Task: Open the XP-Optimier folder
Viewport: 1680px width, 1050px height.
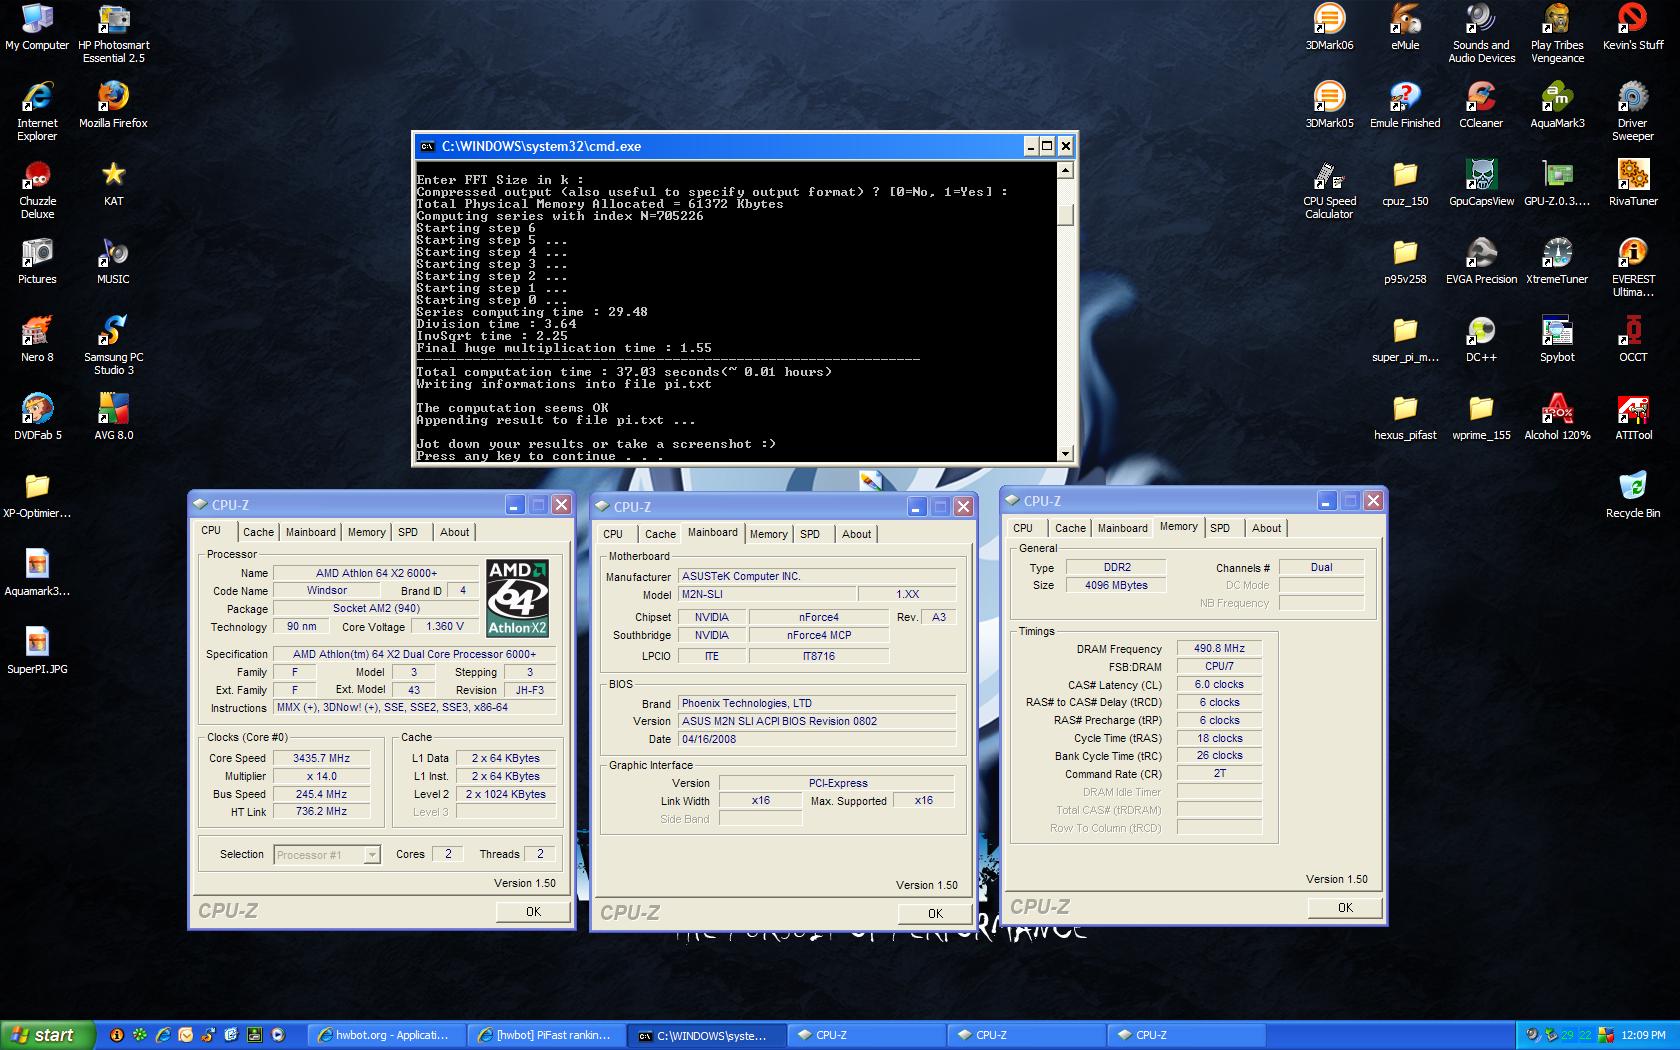Action: pyautogui.click(x=37, y=495)
